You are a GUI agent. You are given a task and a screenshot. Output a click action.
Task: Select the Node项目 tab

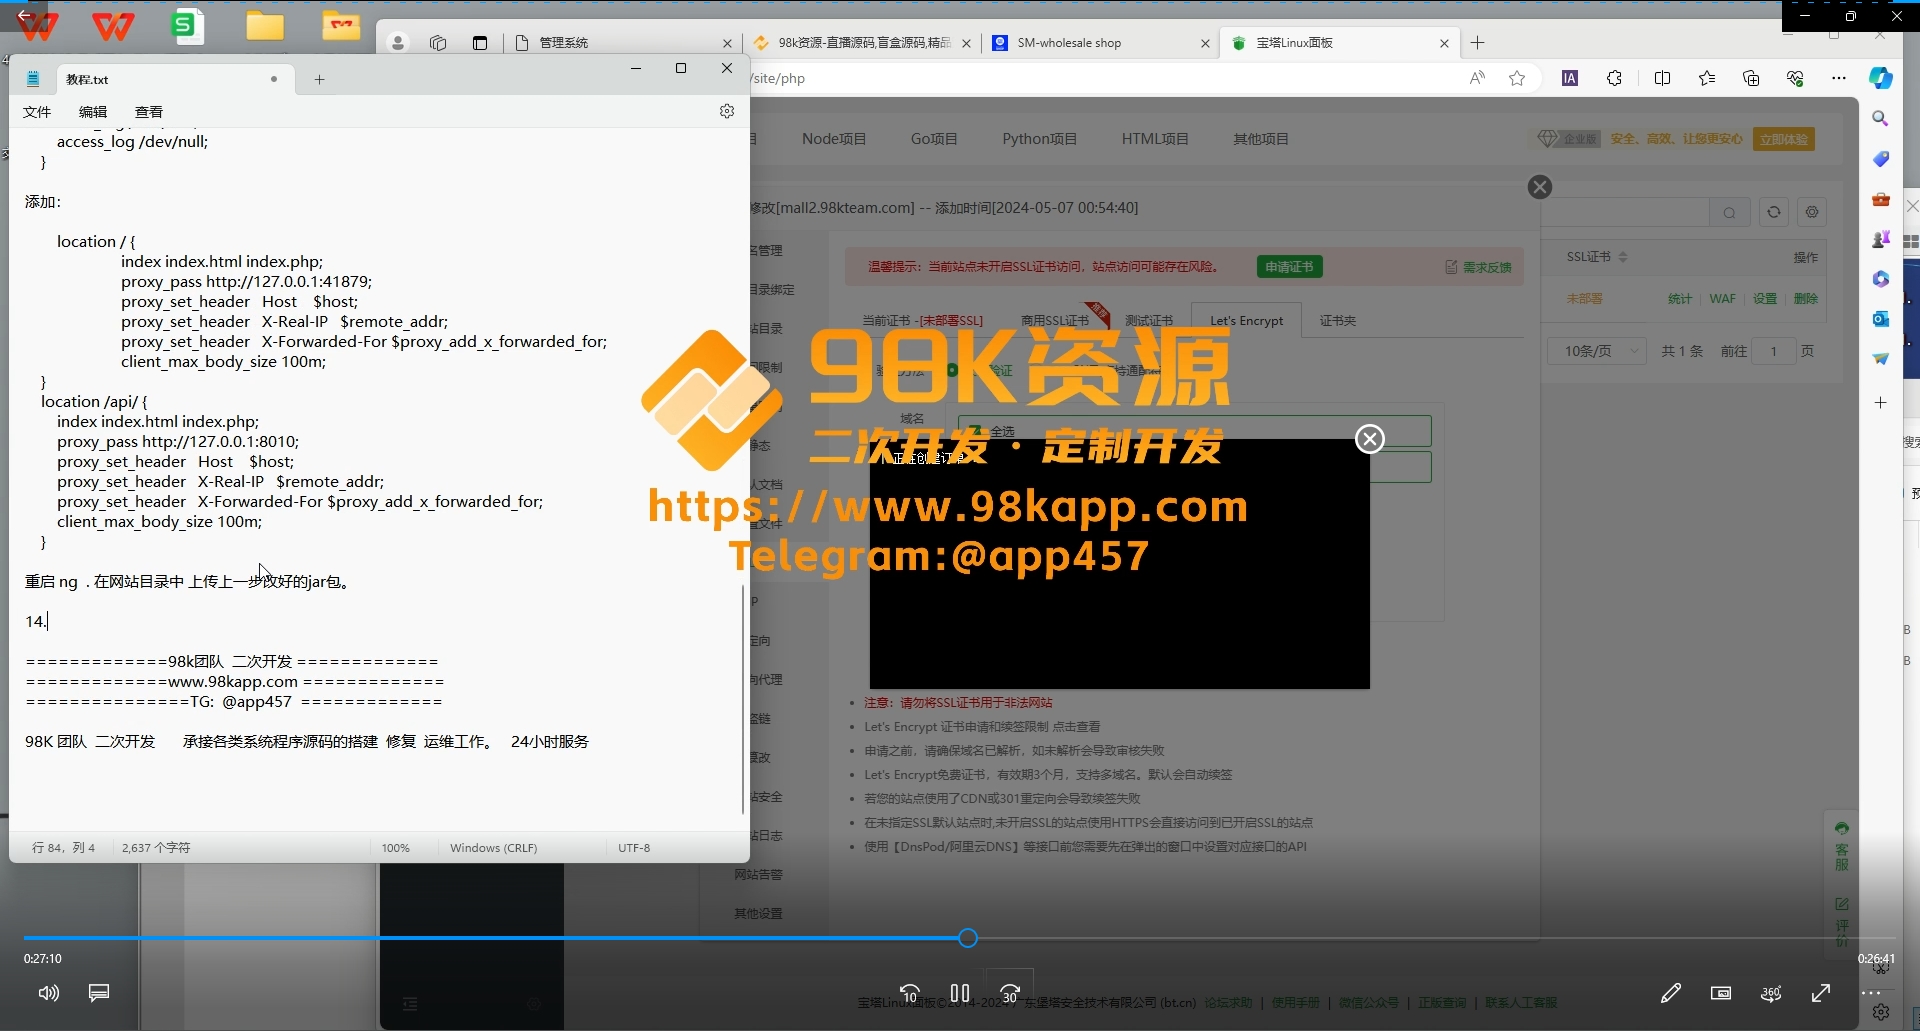coord(834,139)
